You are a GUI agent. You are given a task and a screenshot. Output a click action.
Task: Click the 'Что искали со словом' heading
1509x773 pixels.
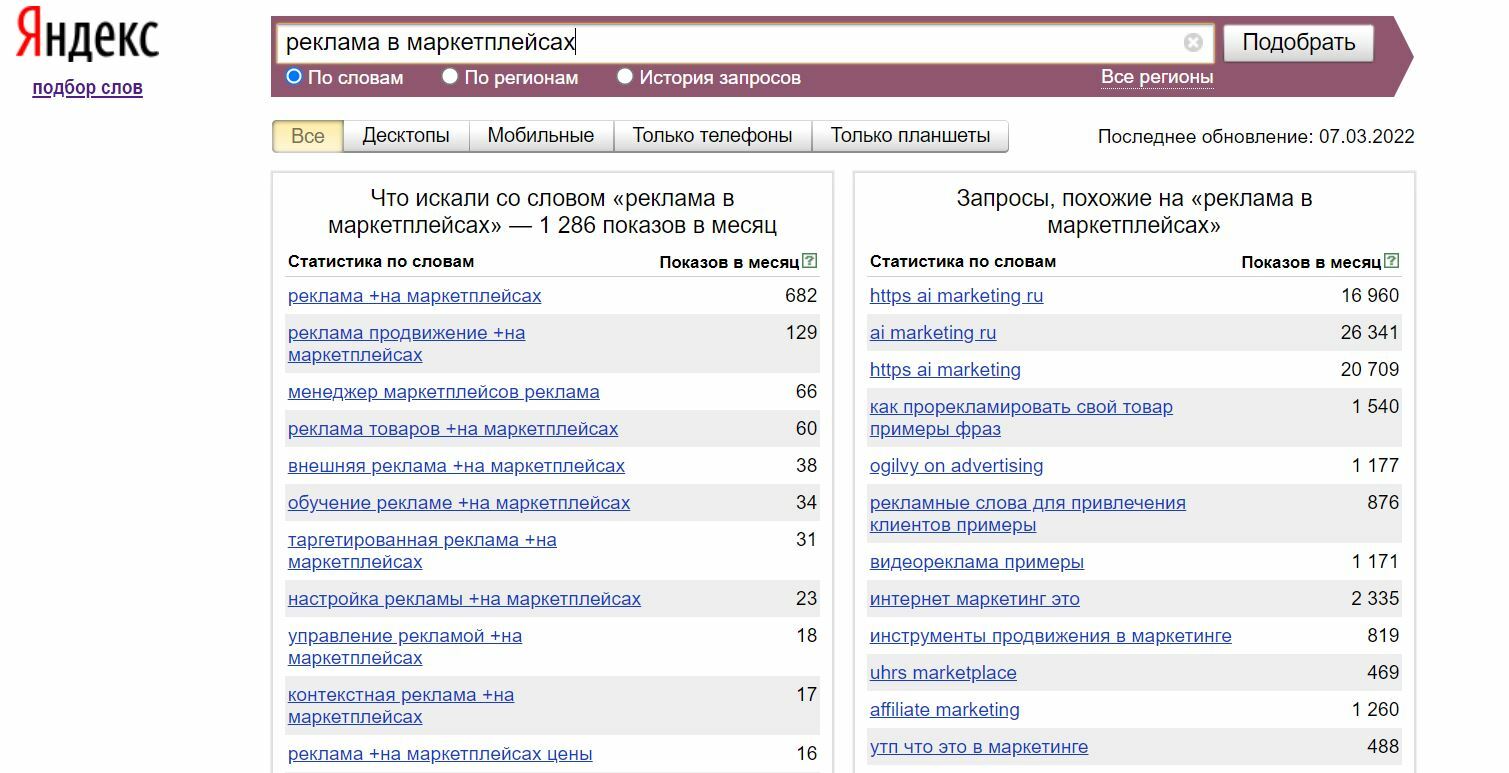pyautogui.click(x=552, y=212)
